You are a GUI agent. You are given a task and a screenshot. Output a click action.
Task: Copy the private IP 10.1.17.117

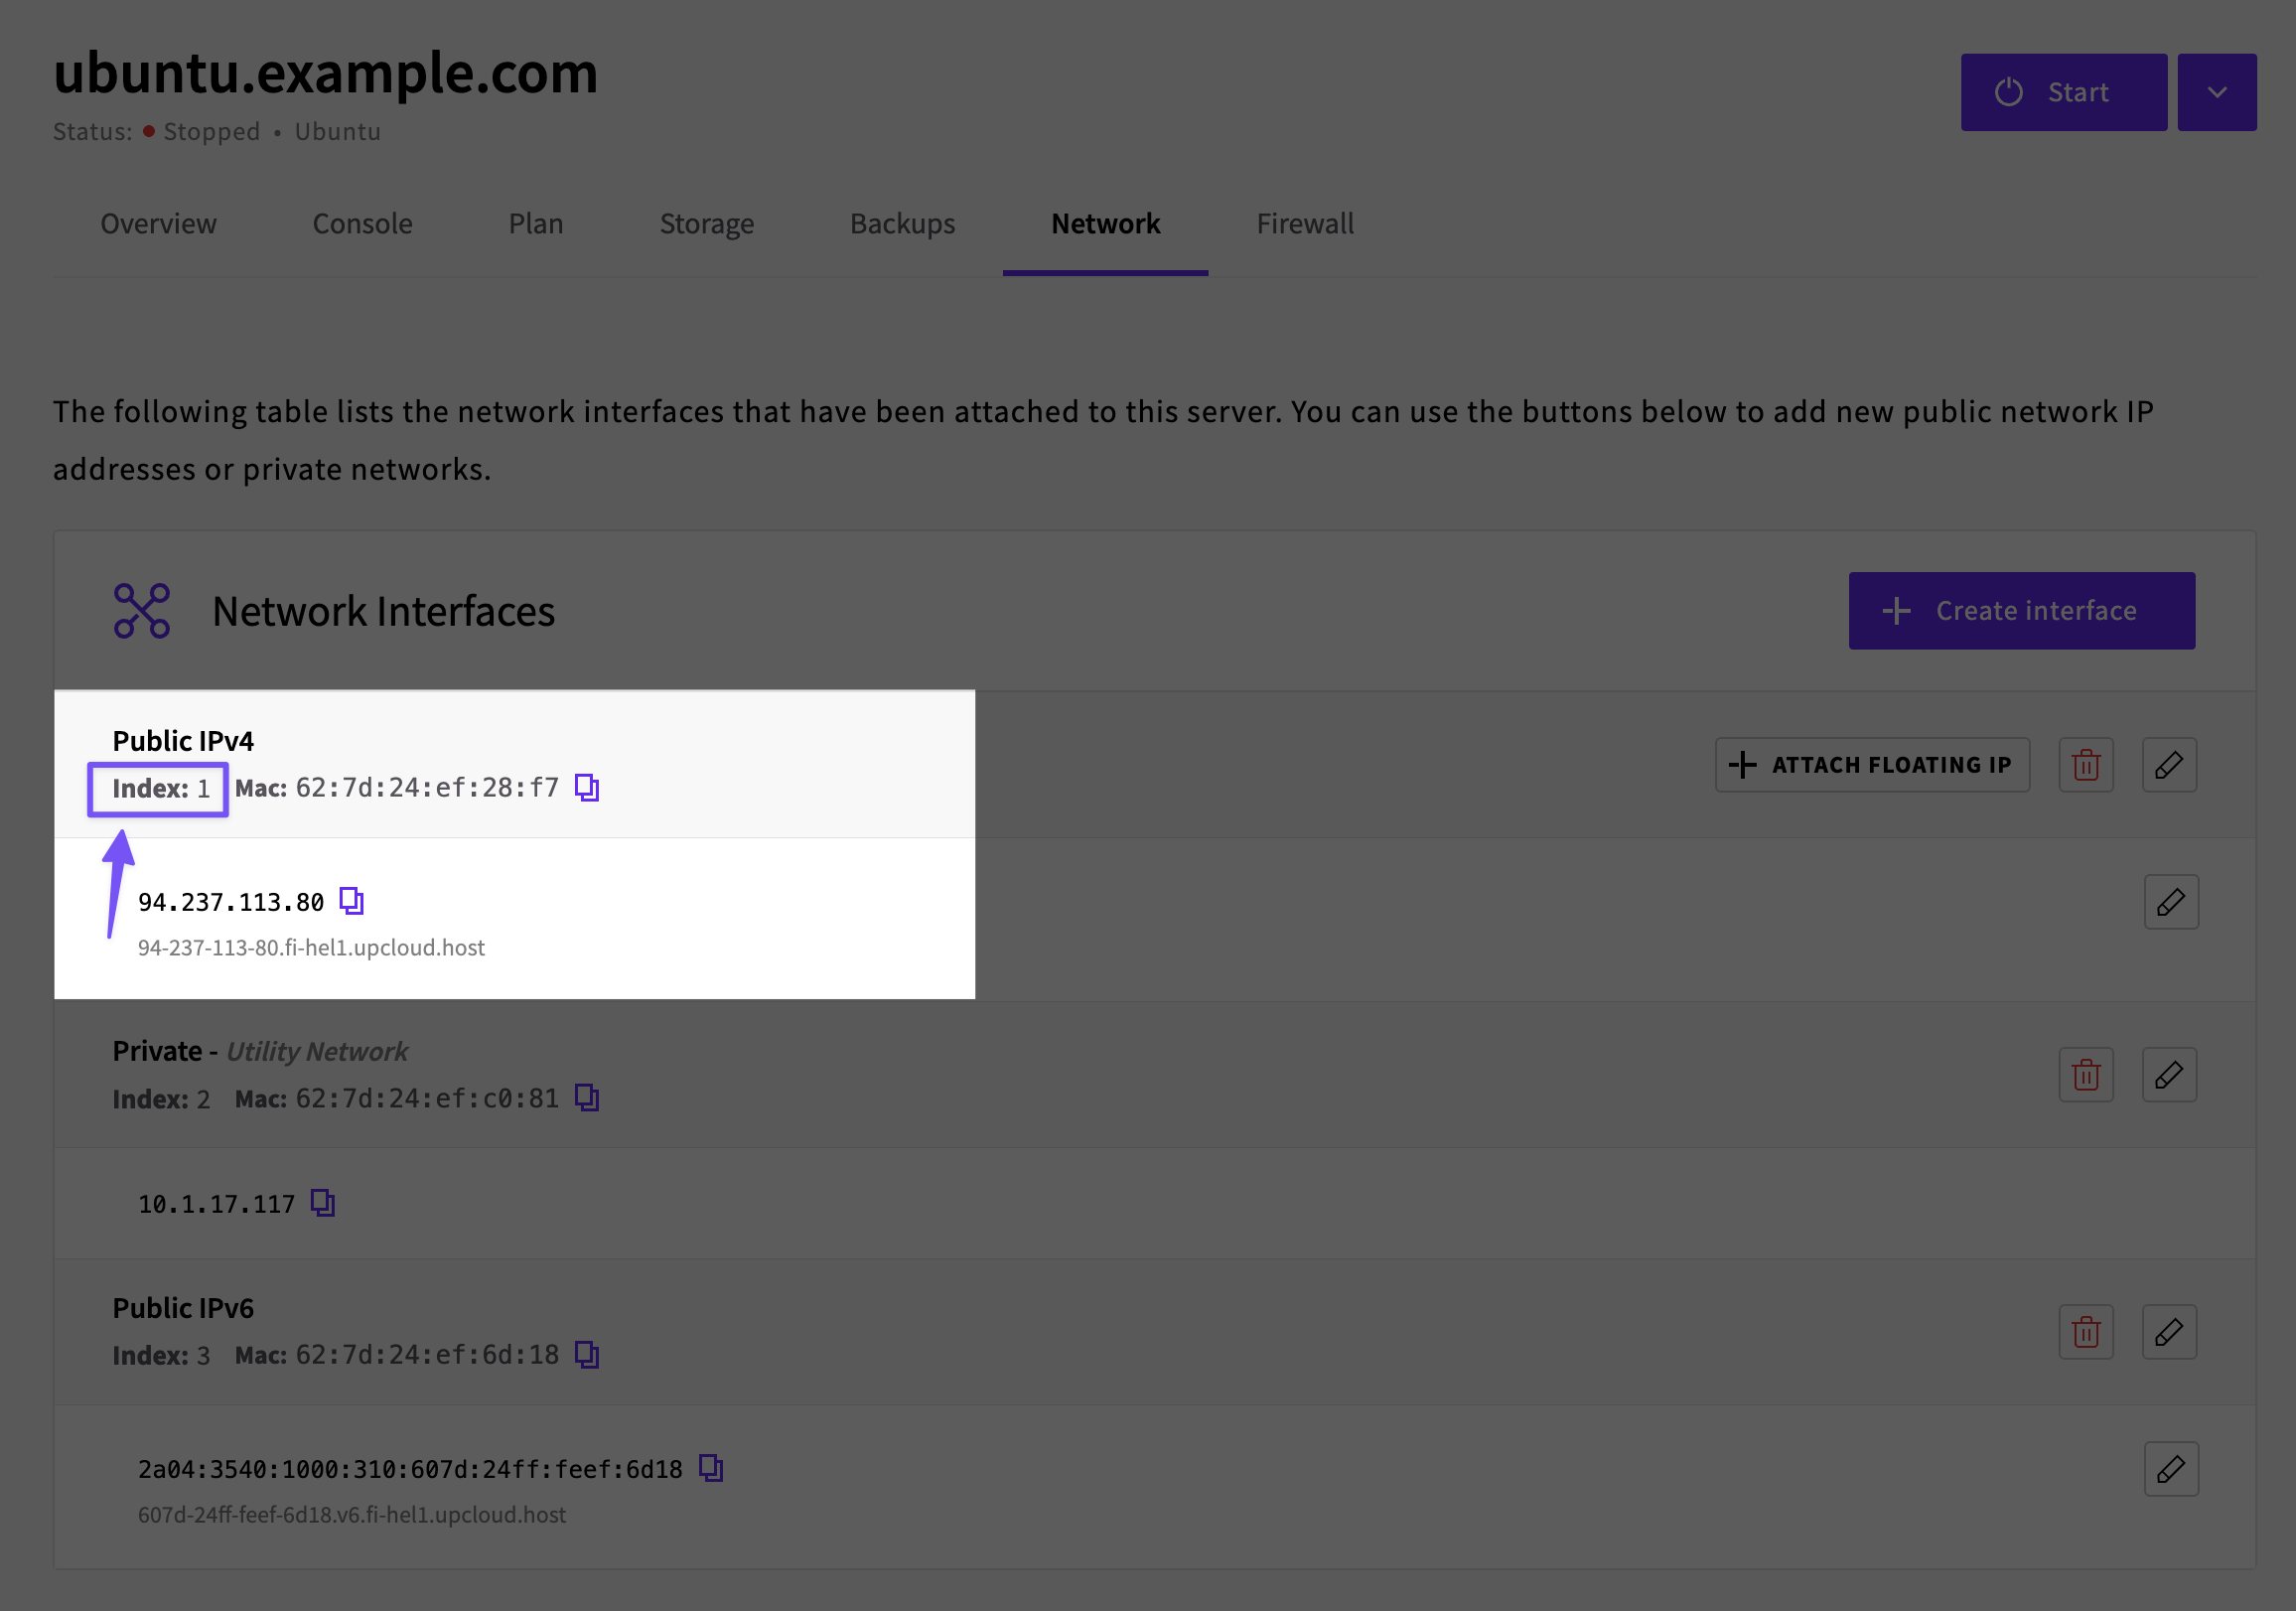pyautogui.click(x=322, y=1203)
